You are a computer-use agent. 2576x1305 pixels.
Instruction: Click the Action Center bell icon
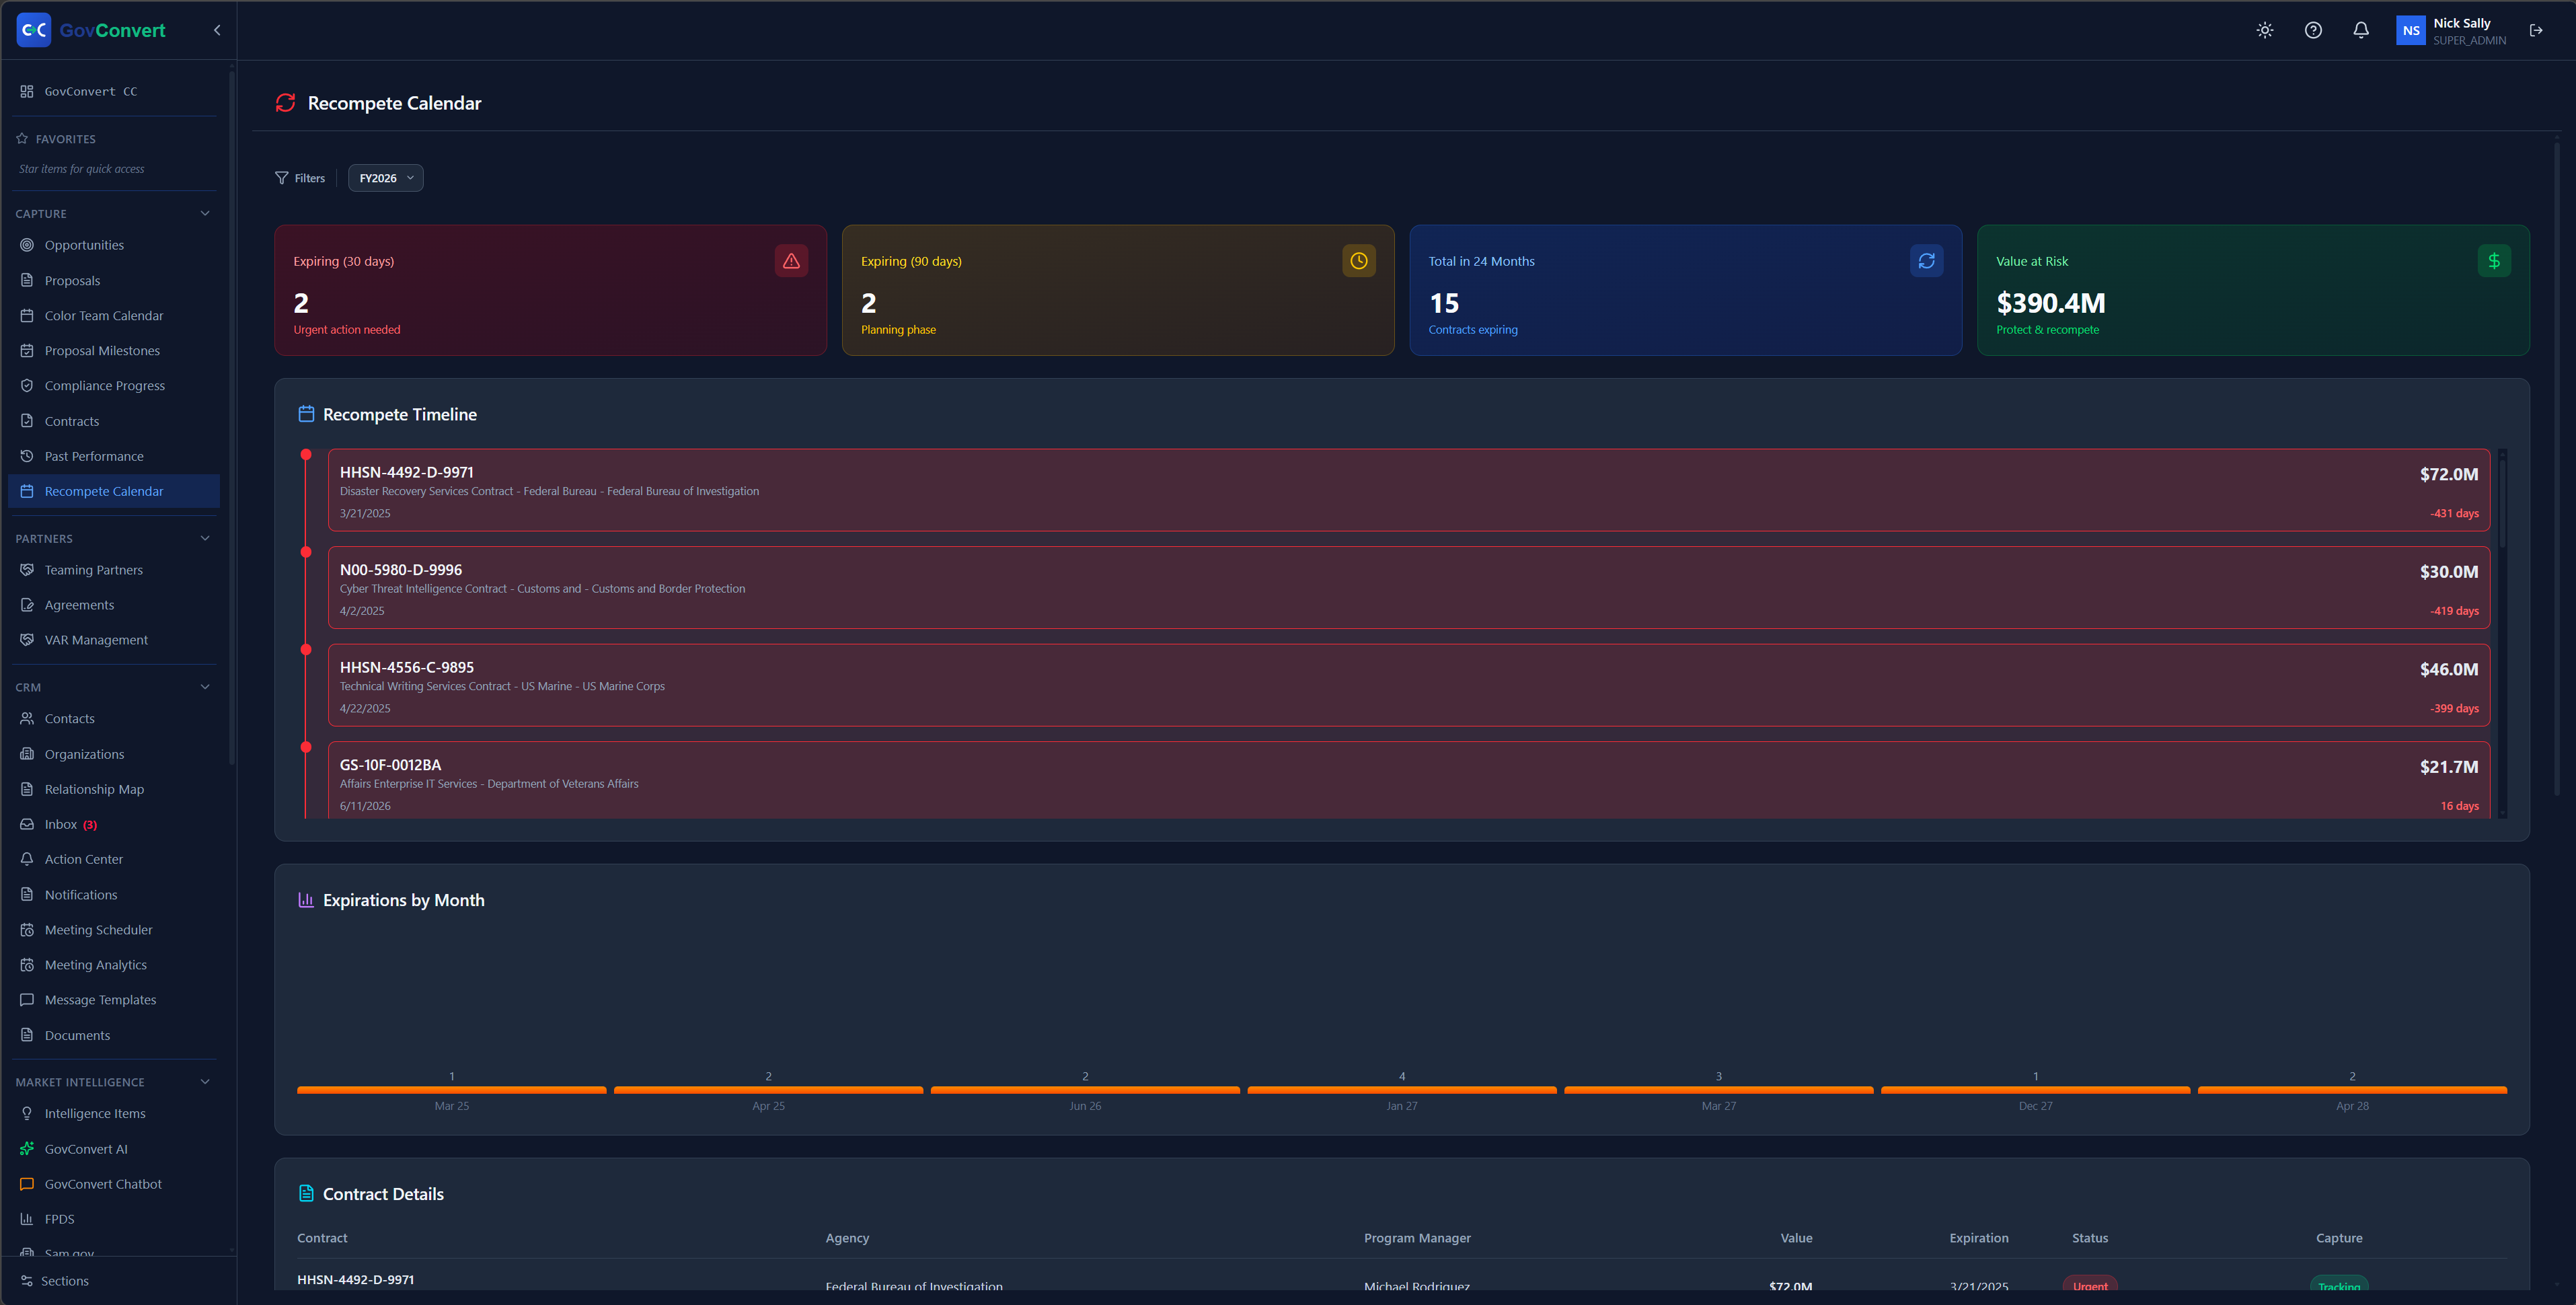point(27,859)
